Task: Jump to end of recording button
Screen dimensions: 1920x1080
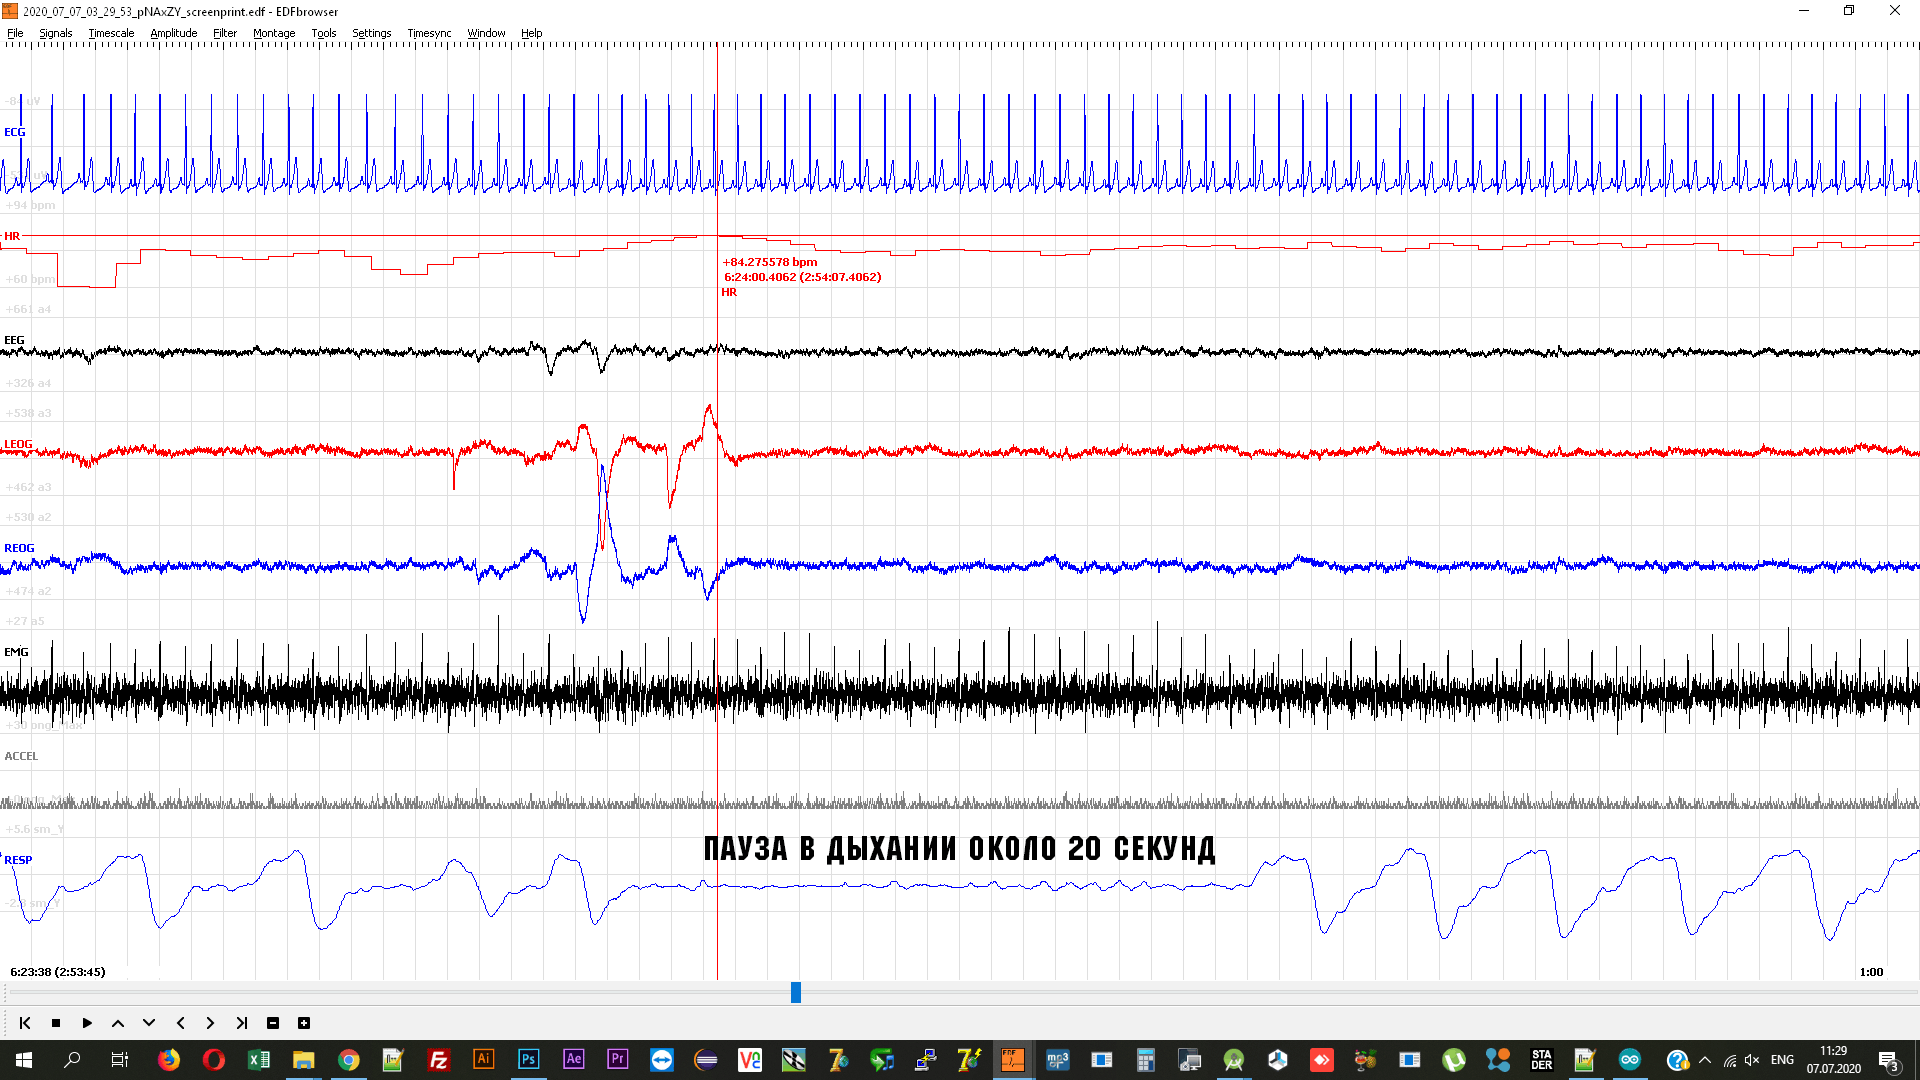Action: (241, 1023)
